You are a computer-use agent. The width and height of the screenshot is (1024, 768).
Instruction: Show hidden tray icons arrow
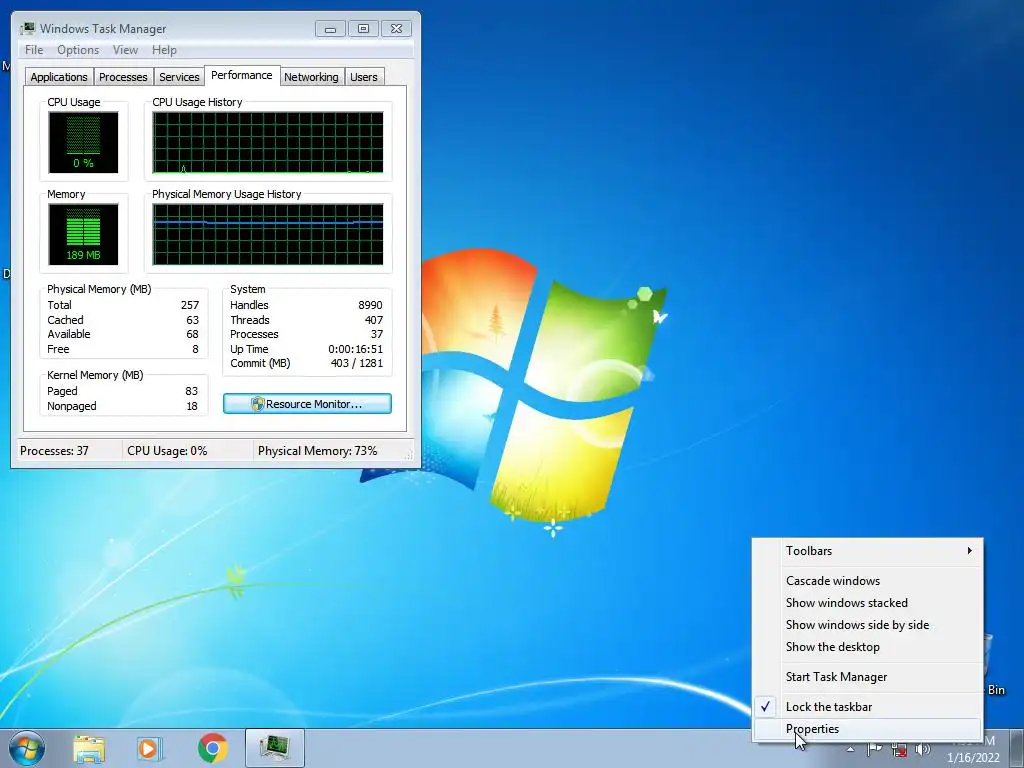850,749
